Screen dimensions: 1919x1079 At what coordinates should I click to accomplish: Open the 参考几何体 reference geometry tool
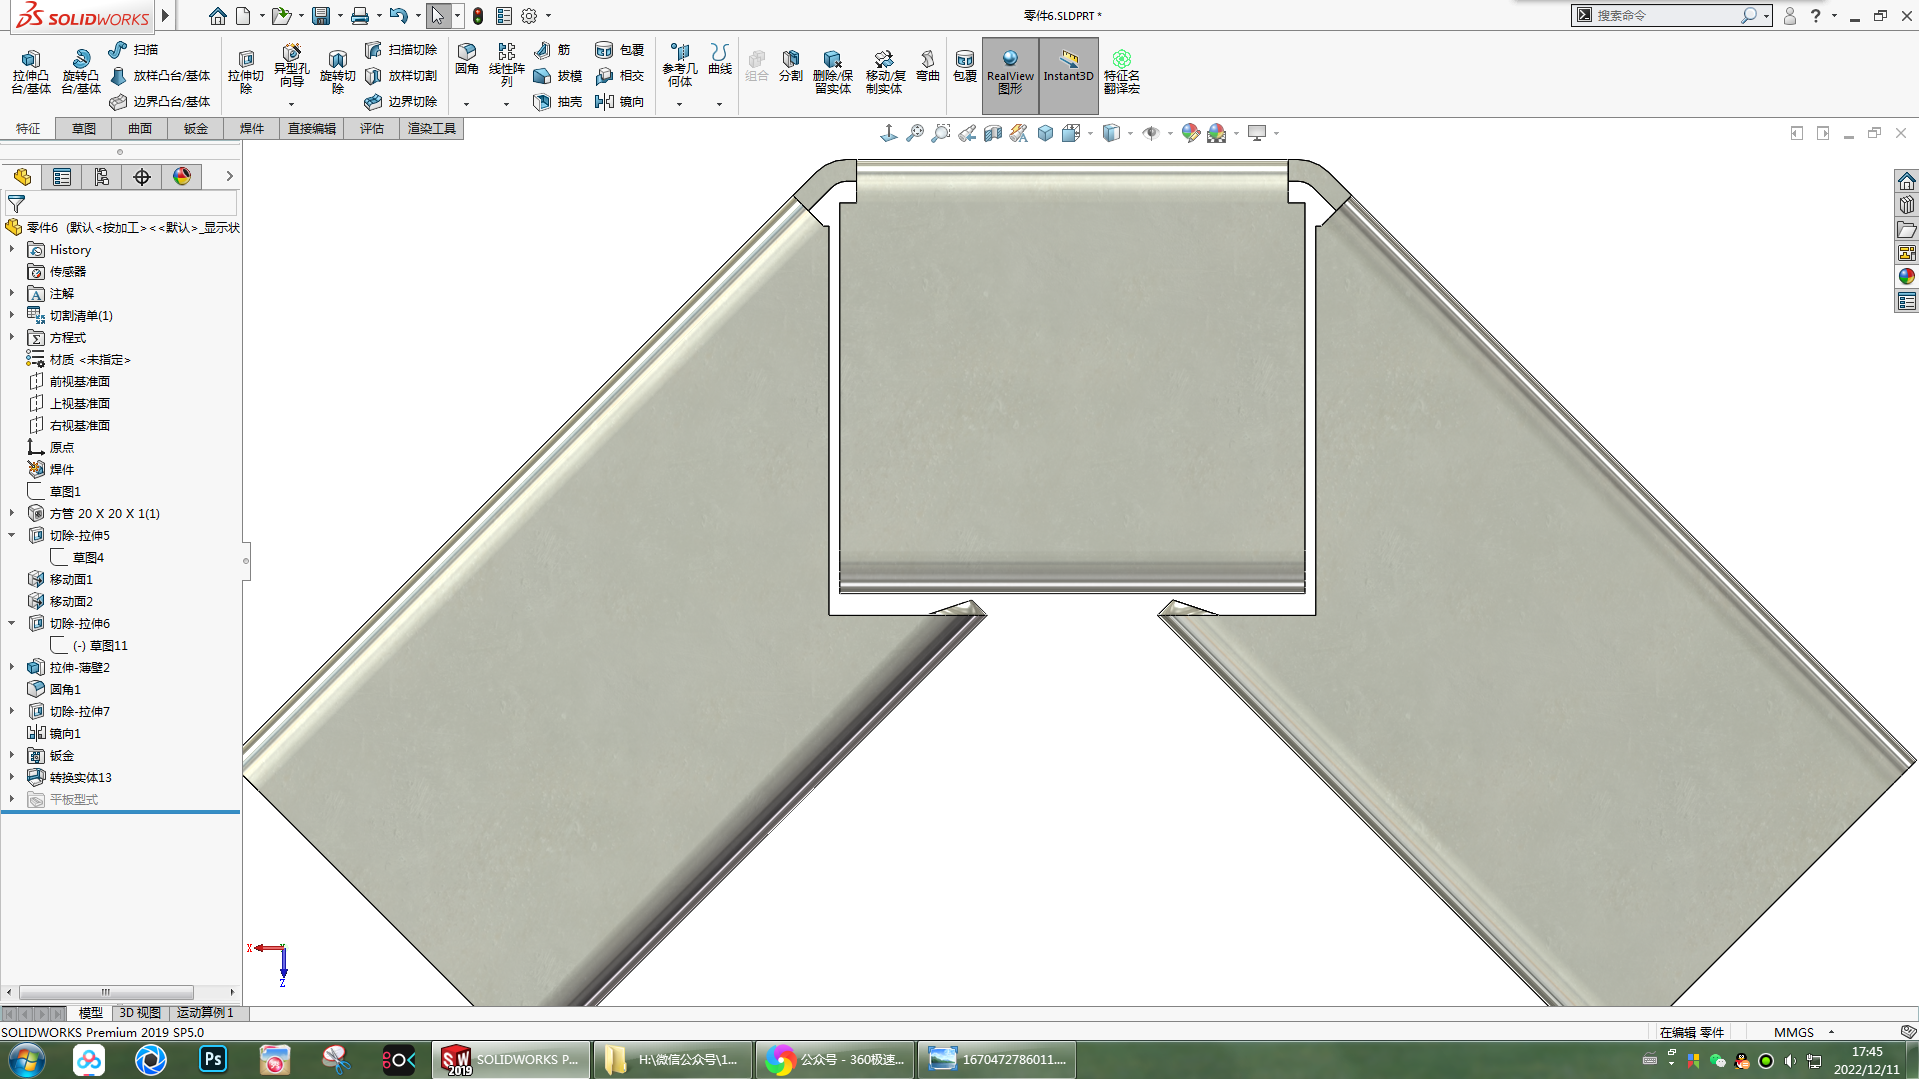(680, 65)
